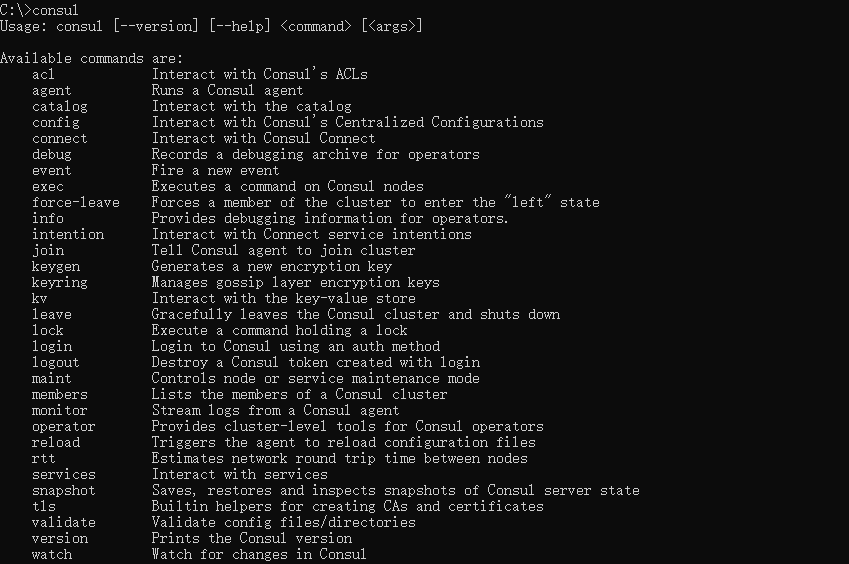Click the 'keyring' command entry
Screen dimensions: 849x564
tap(59, 282)
